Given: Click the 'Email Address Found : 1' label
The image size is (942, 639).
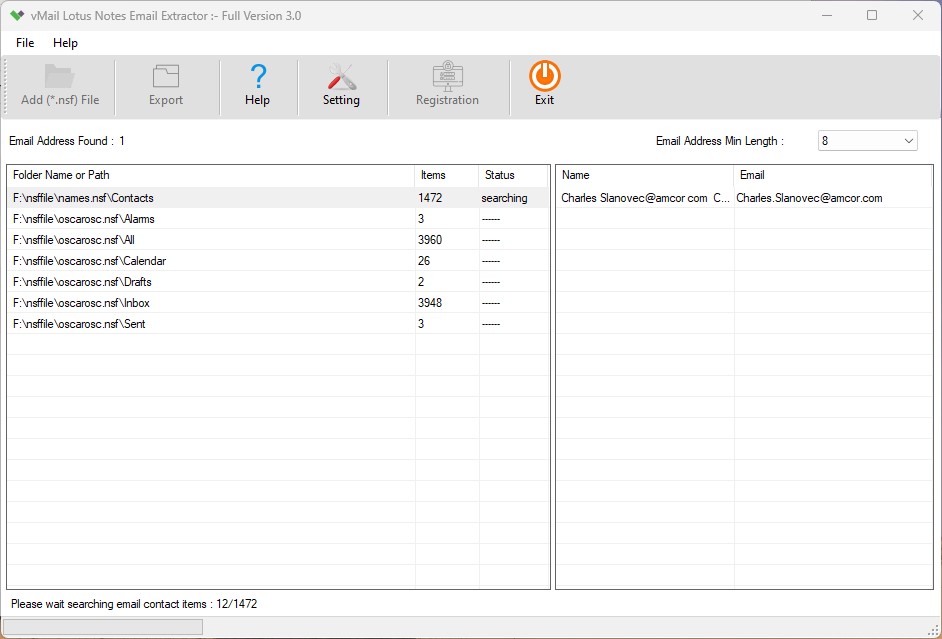Looking at the screenshot, I should click(67, 141).
